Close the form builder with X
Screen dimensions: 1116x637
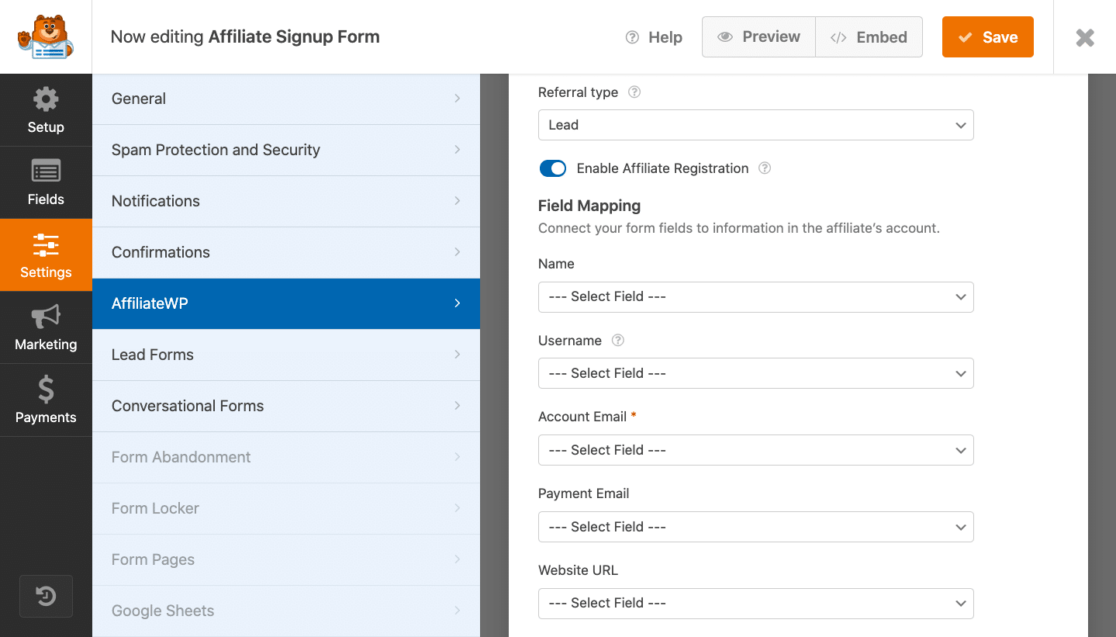[x=1085, y=37]
